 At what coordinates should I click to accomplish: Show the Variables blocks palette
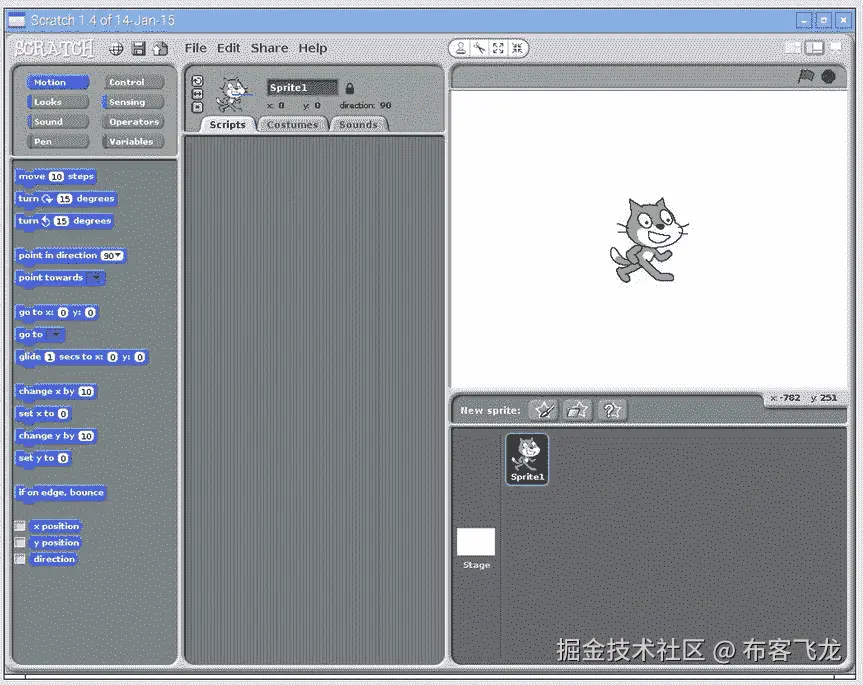tap(133, 141)
